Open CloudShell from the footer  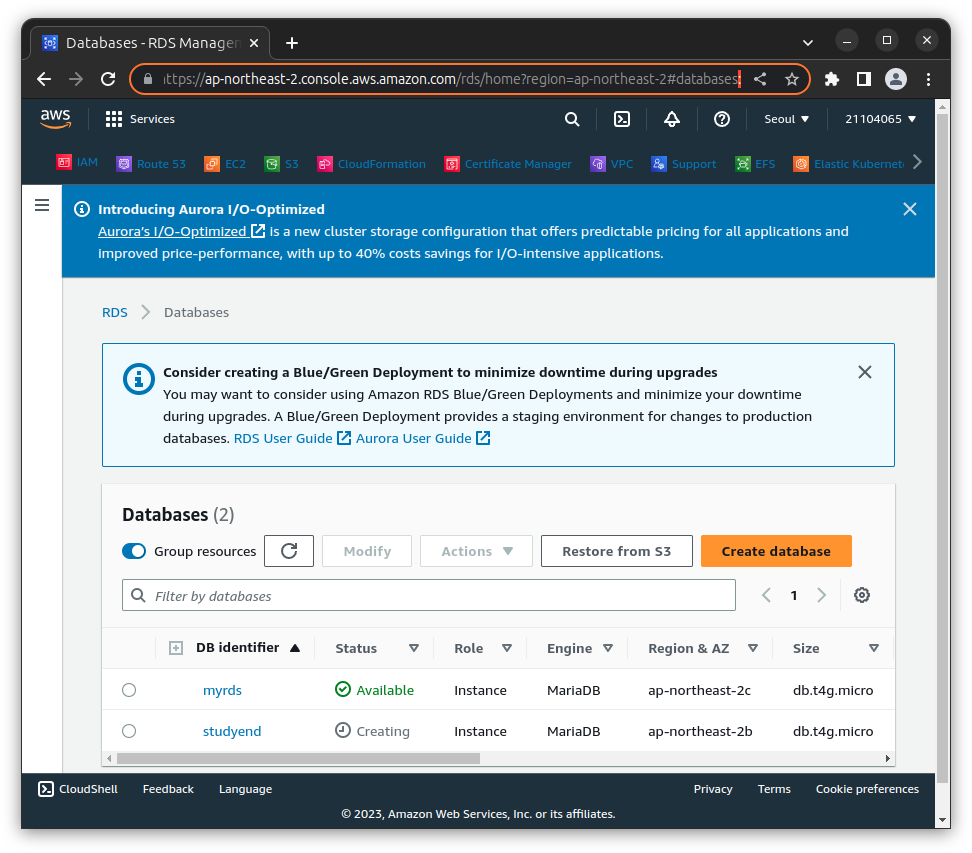pyautogui.click(x=78, y=789)
